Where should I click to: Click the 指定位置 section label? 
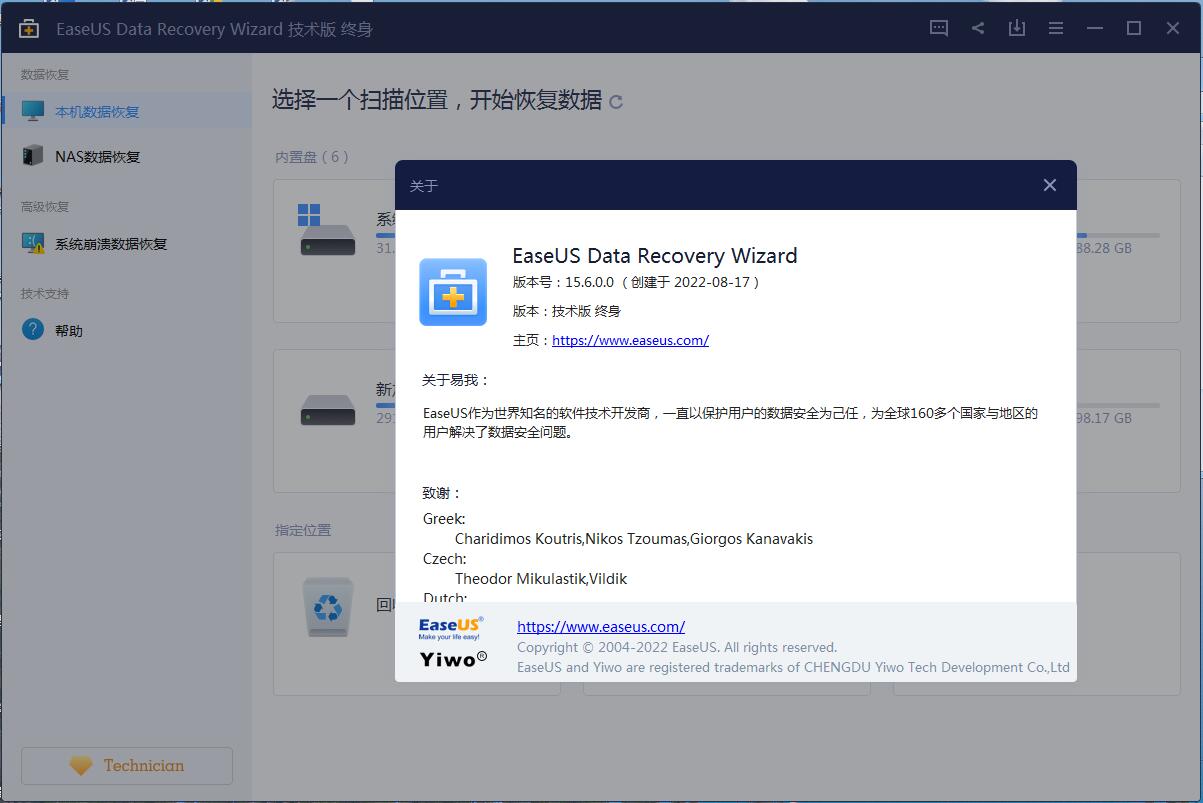tap(303, 530)
